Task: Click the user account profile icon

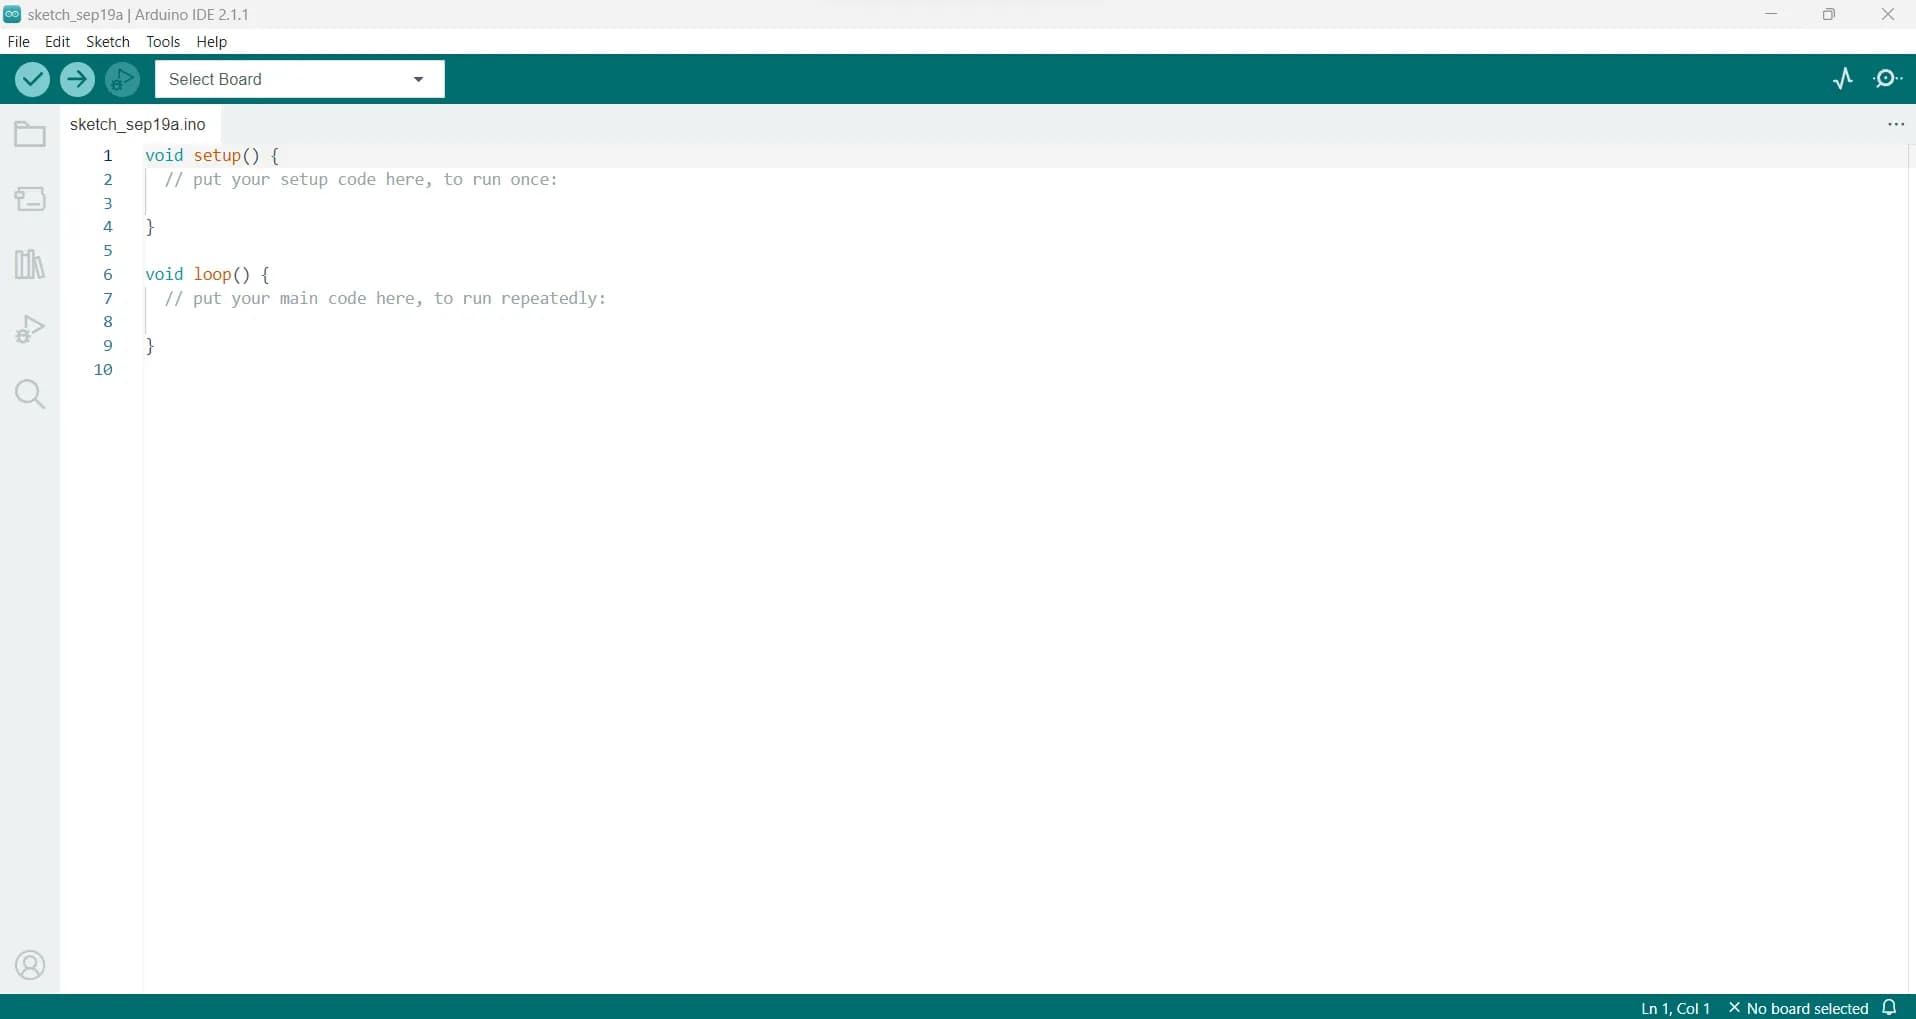Action: pyautogui.click(x=30, y=966)
